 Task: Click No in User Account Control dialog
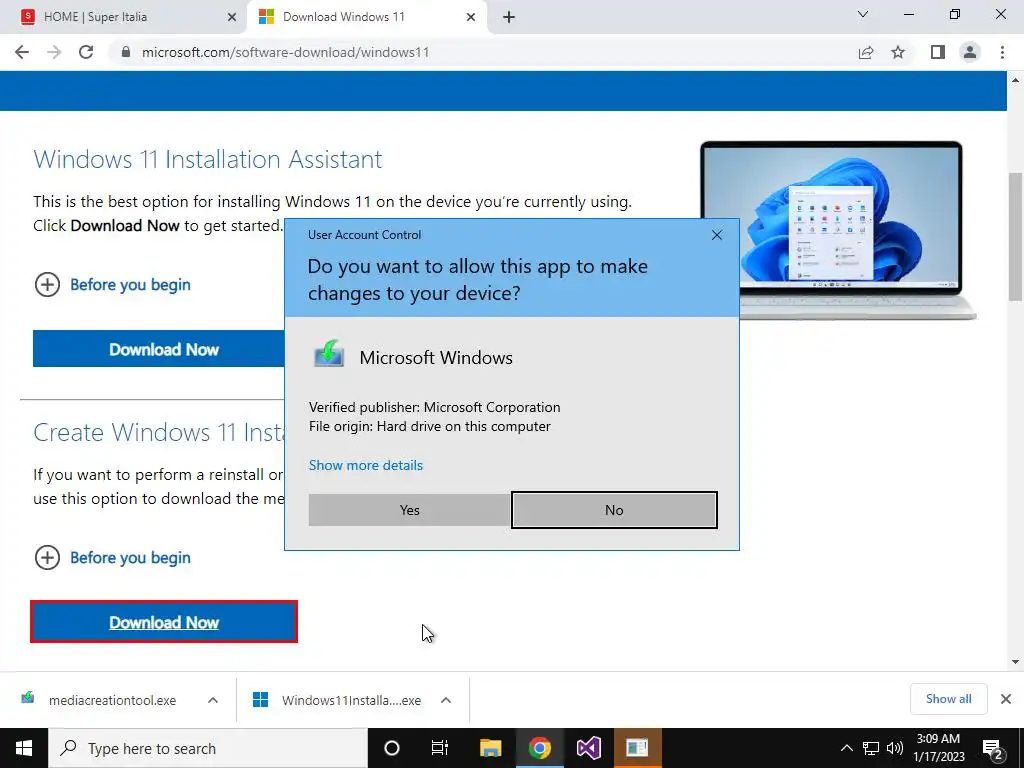pos(614,510)
